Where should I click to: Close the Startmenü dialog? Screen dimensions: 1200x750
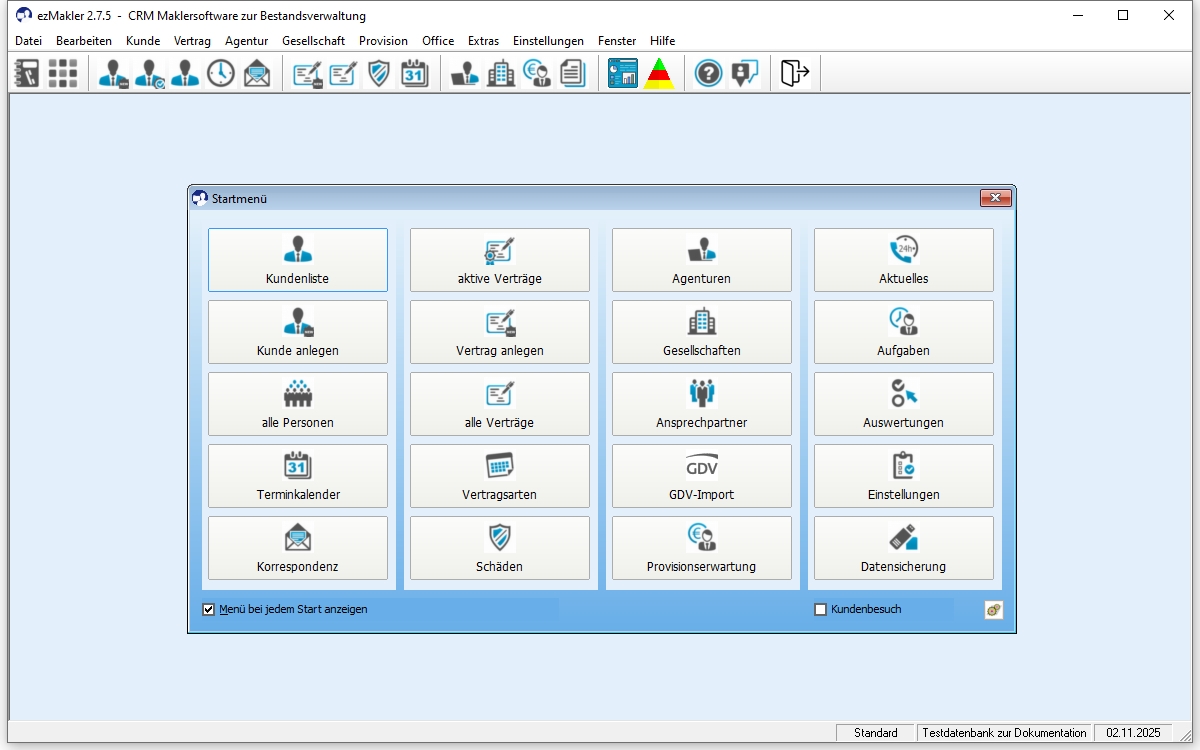[x=995, y=199]
